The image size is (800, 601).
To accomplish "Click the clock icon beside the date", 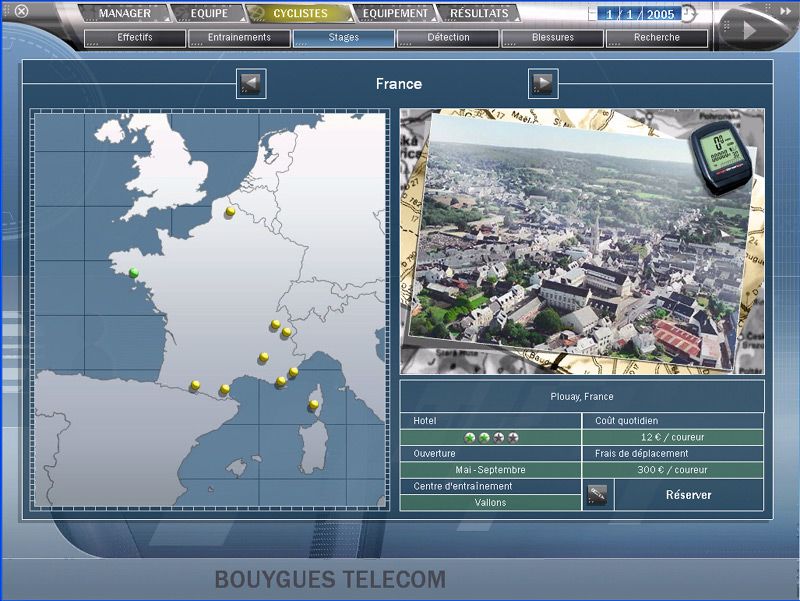I will [689, 14].
